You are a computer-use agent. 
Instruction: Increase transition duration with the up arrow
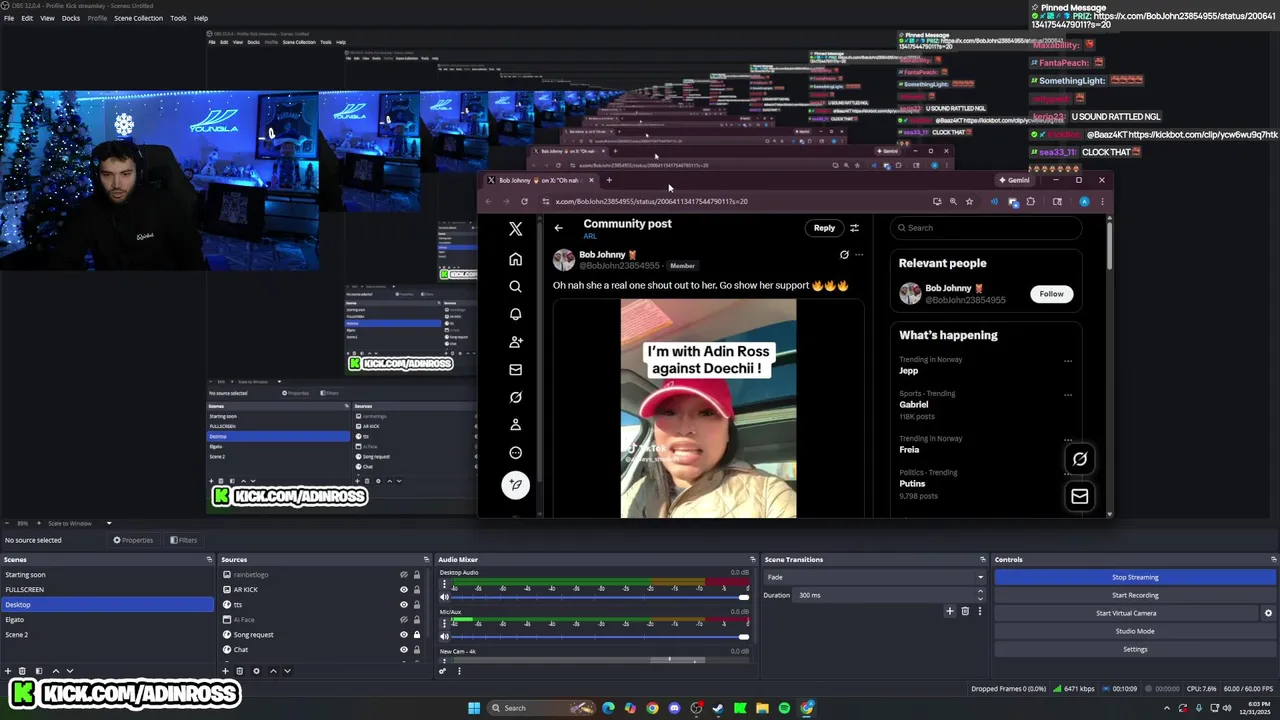pos(980,592)
